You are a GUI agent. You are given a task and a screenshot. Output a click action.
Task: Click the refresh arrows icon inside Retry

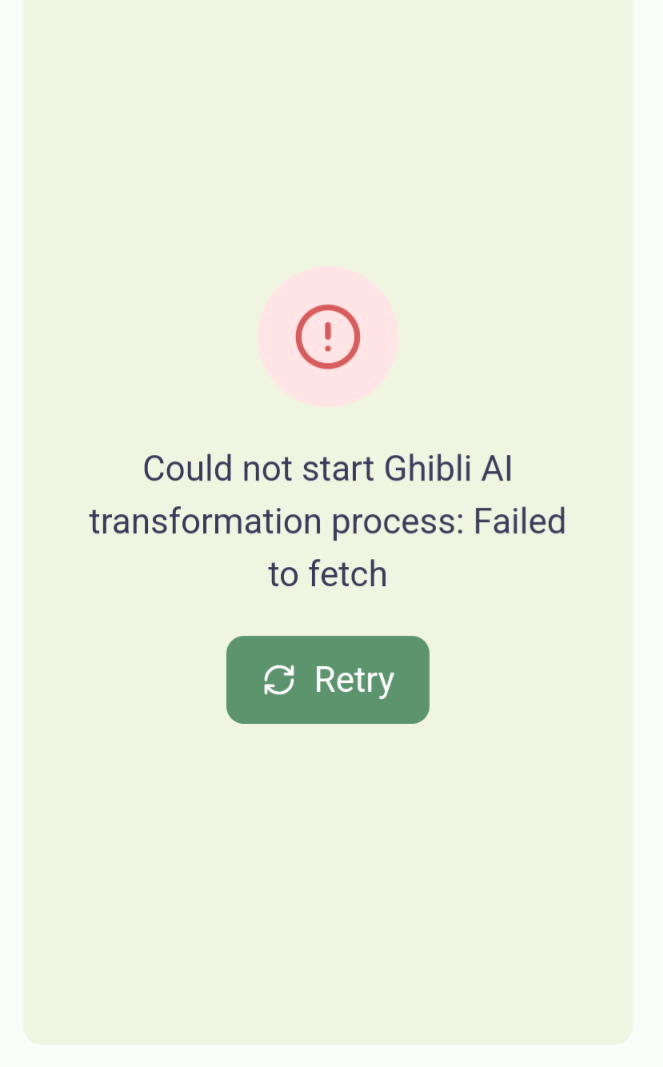click(279, 680)
